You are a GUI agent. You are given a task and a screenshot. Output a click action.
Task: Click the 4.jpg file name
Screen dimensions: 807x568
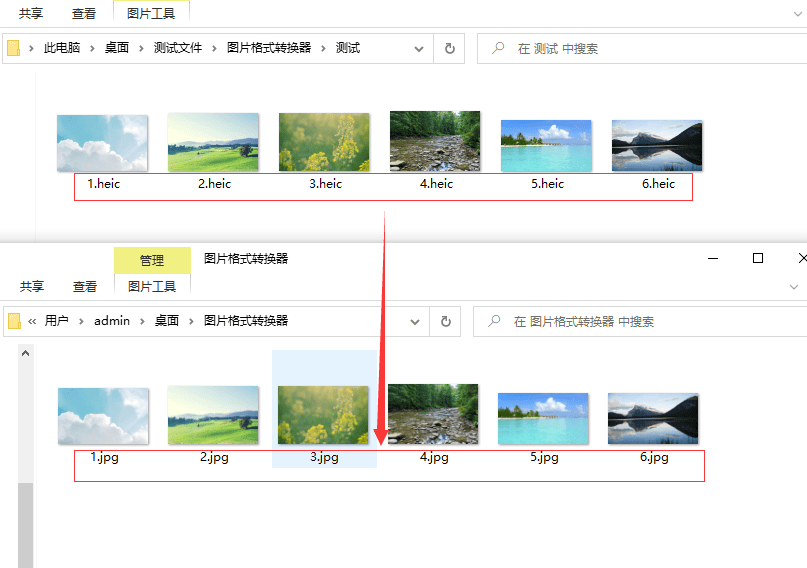[x=434, y=457]
